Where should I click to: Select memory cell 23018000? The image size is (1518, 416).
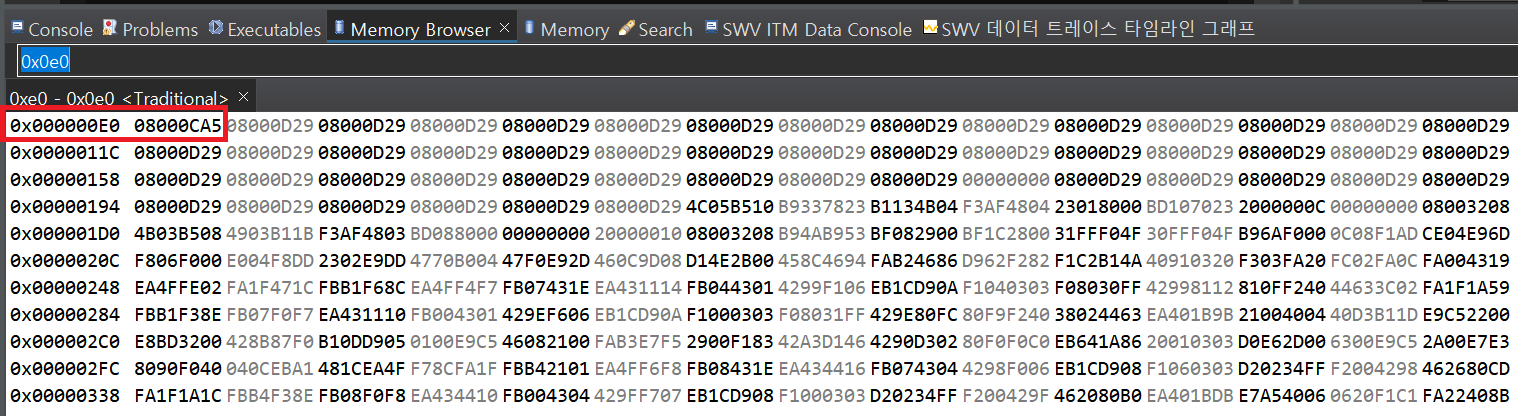click(x=1098, y=207)
